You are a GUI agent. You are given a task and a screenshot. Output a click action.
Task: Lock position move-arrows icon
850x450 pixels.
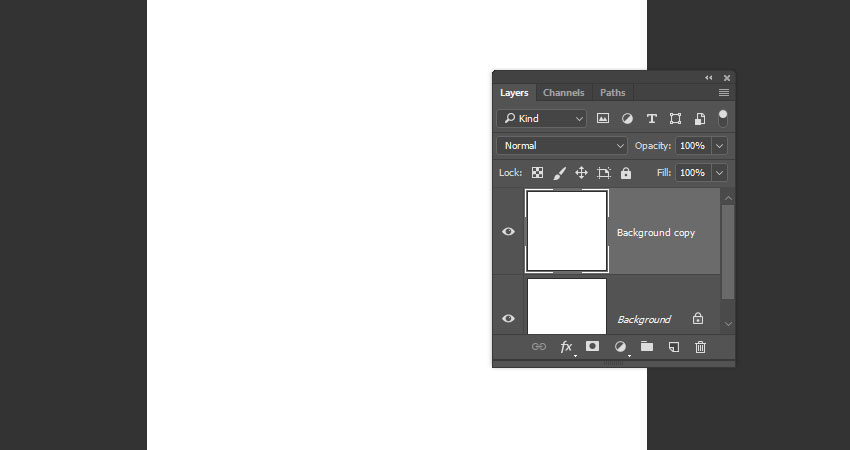coord(581,173)
